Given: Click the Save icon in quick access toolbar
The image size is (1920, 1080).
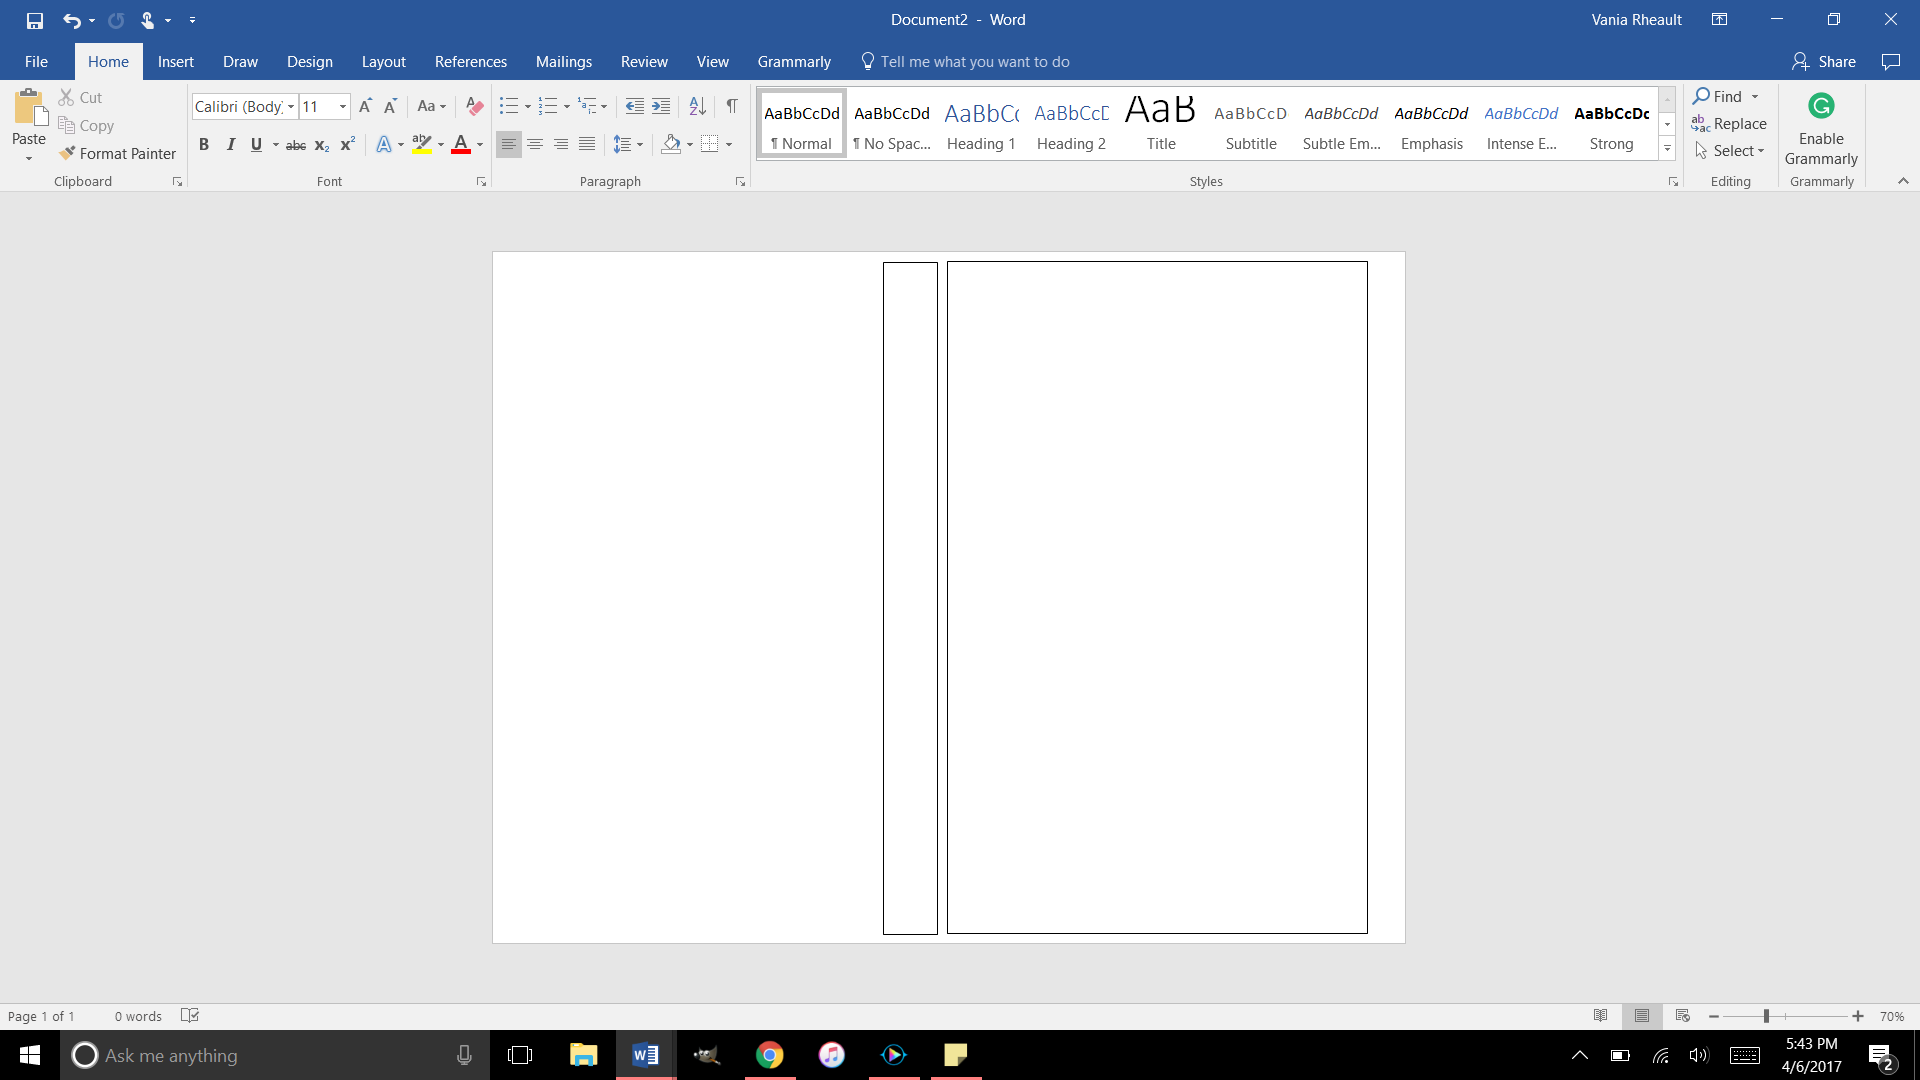Looking at the screenshot, I should pos(35,20).
